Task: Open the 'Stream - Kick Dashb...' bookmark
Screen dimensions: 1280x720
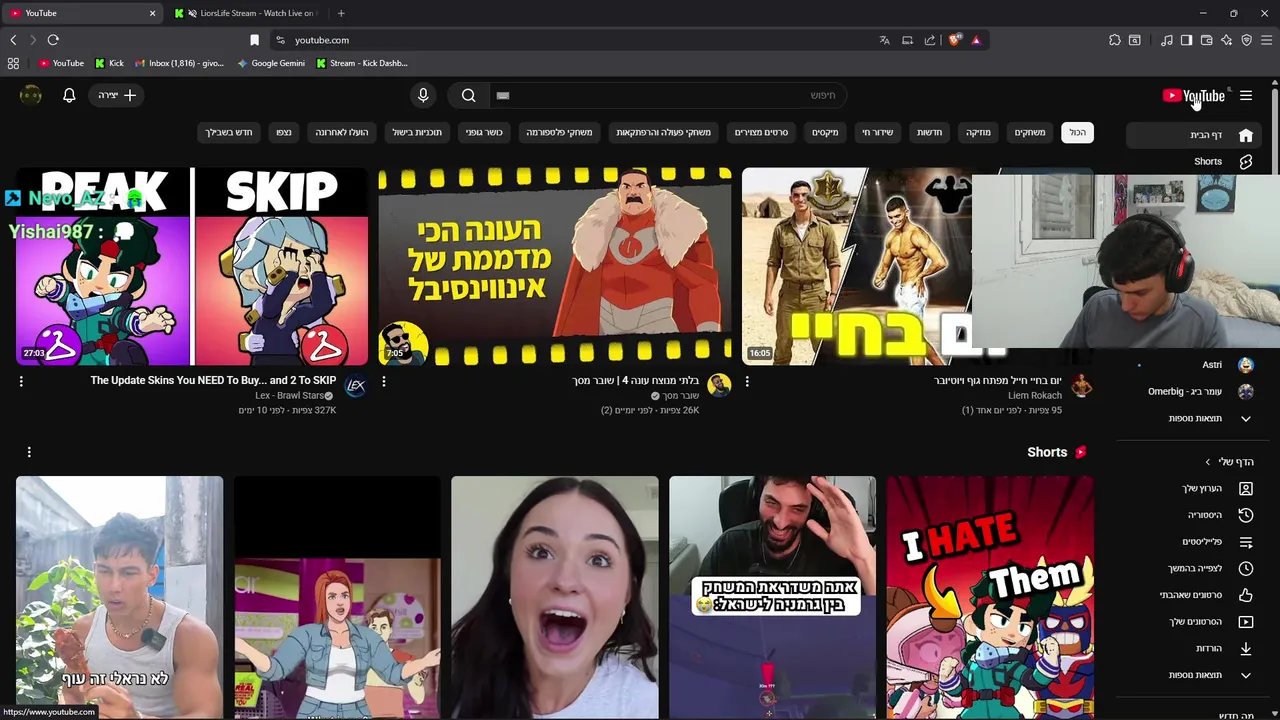Action: click(x=362, y=63)
